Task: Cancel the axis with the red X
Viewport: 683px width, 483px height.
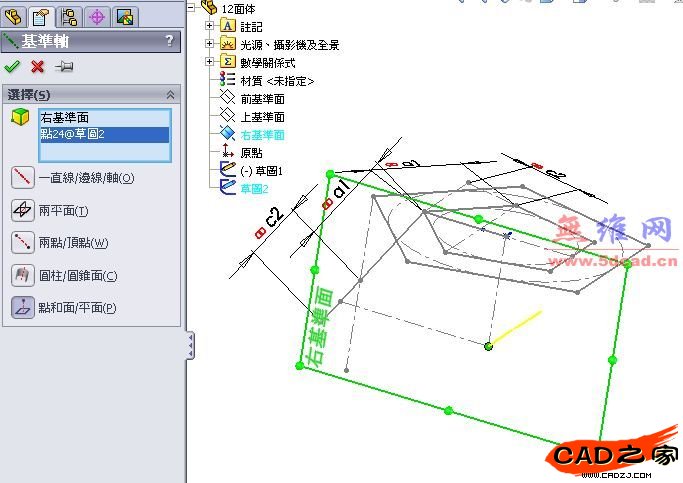Action: (38, 67)
